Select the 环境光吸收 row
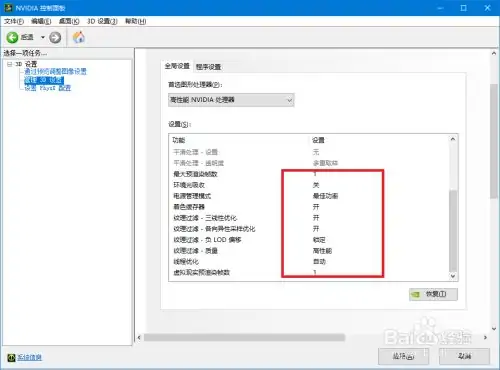Screen dimensions: 500x370 click(309, 185)
